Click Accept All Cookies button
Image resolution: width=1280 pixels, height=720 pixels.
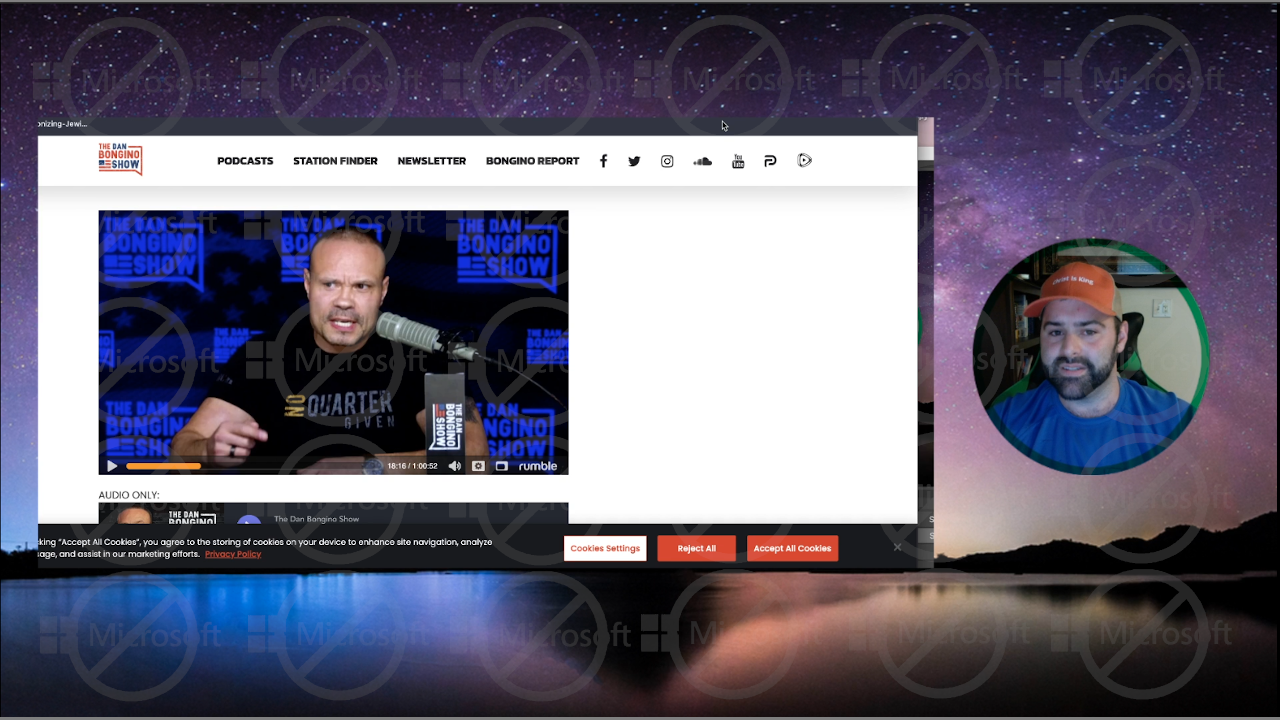click(792, 548)
